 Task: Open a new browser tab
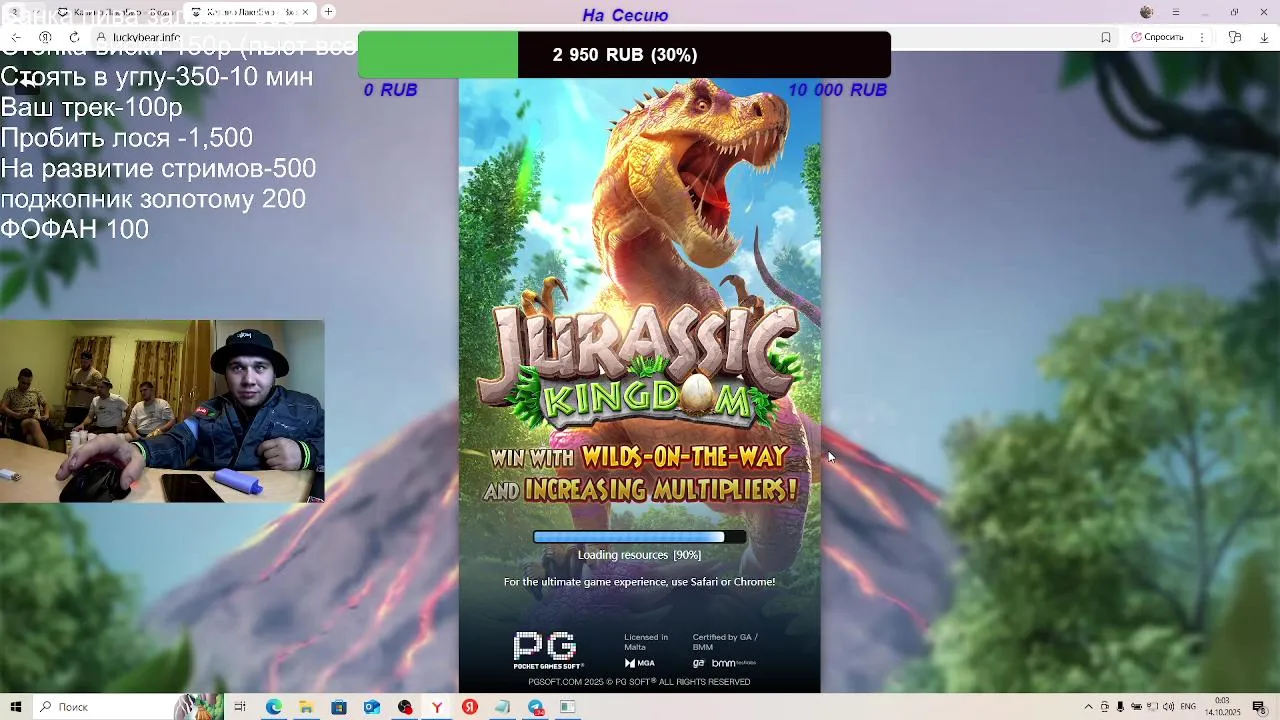(328, 12)
